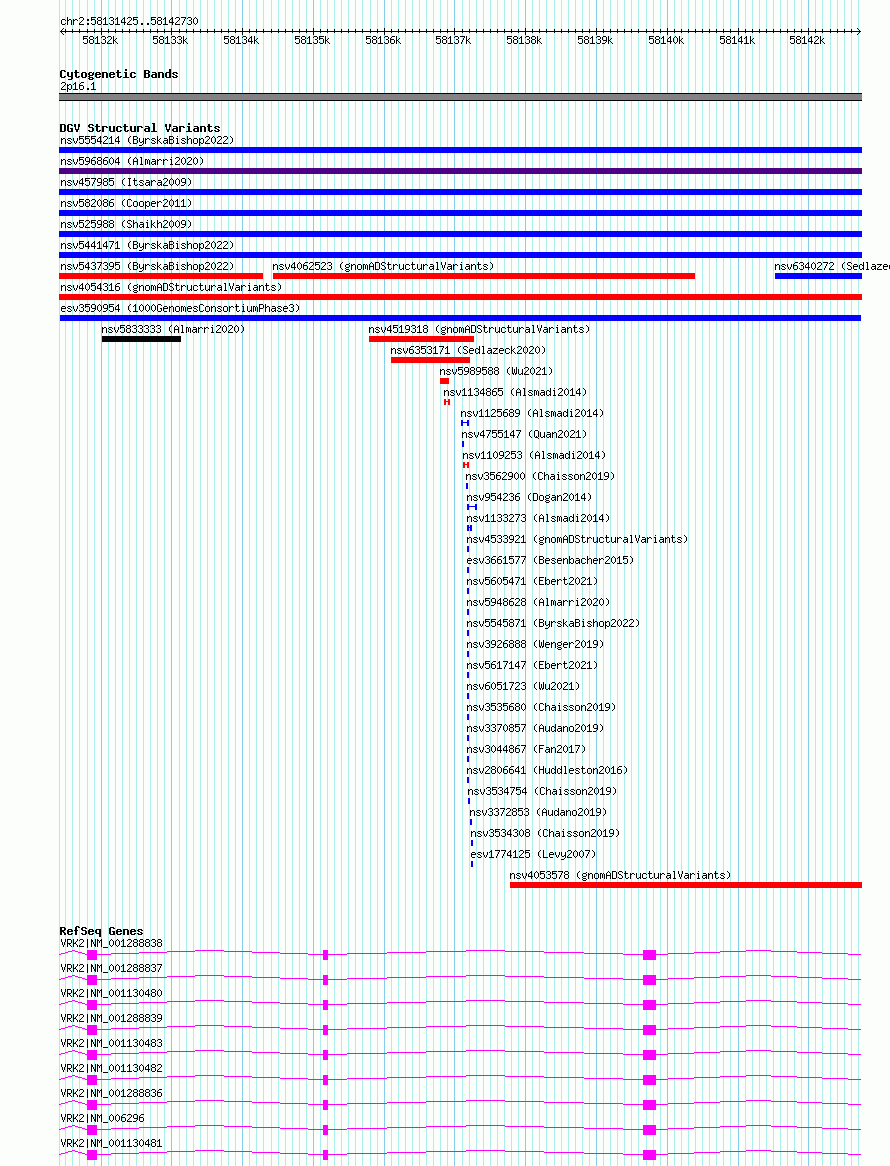Click the nsv3370857 (Audano2019) label
The width and height of the screenshot is (890, 1166).
pyautogui.click(x=535, y=728)
